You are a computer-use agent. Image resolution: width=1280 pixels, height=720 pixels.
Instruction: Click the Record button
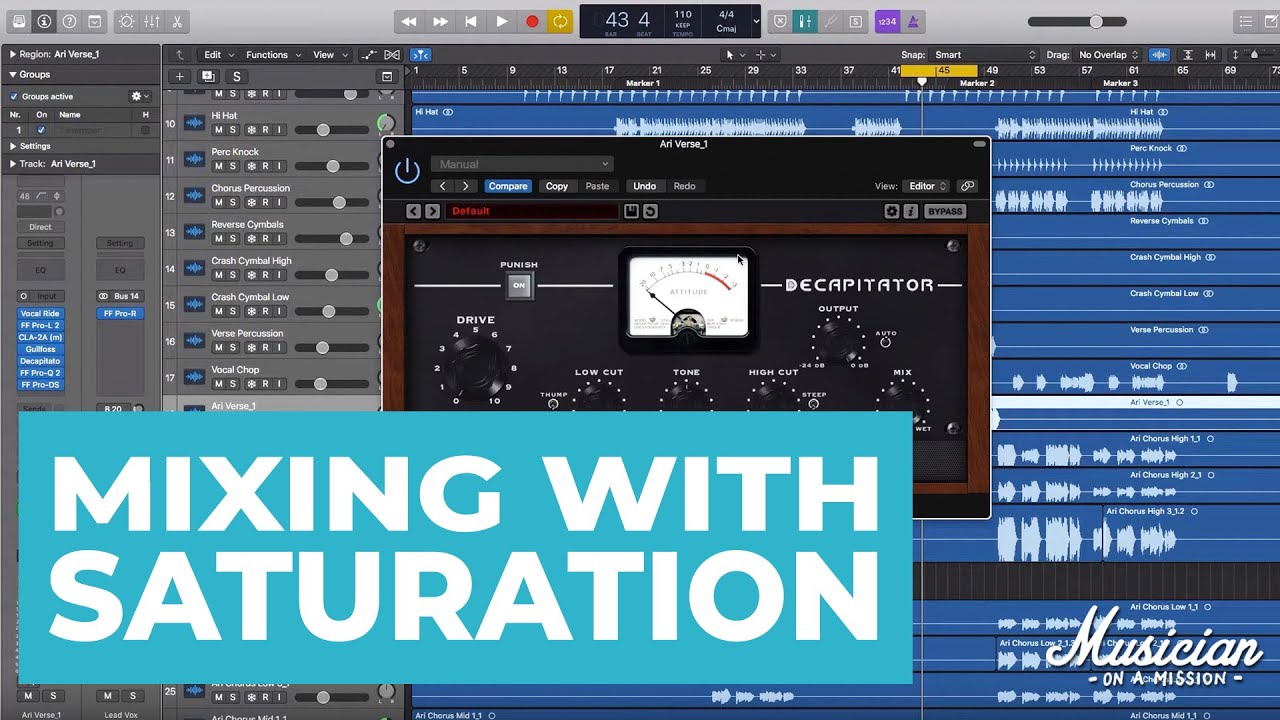(532, 21)
